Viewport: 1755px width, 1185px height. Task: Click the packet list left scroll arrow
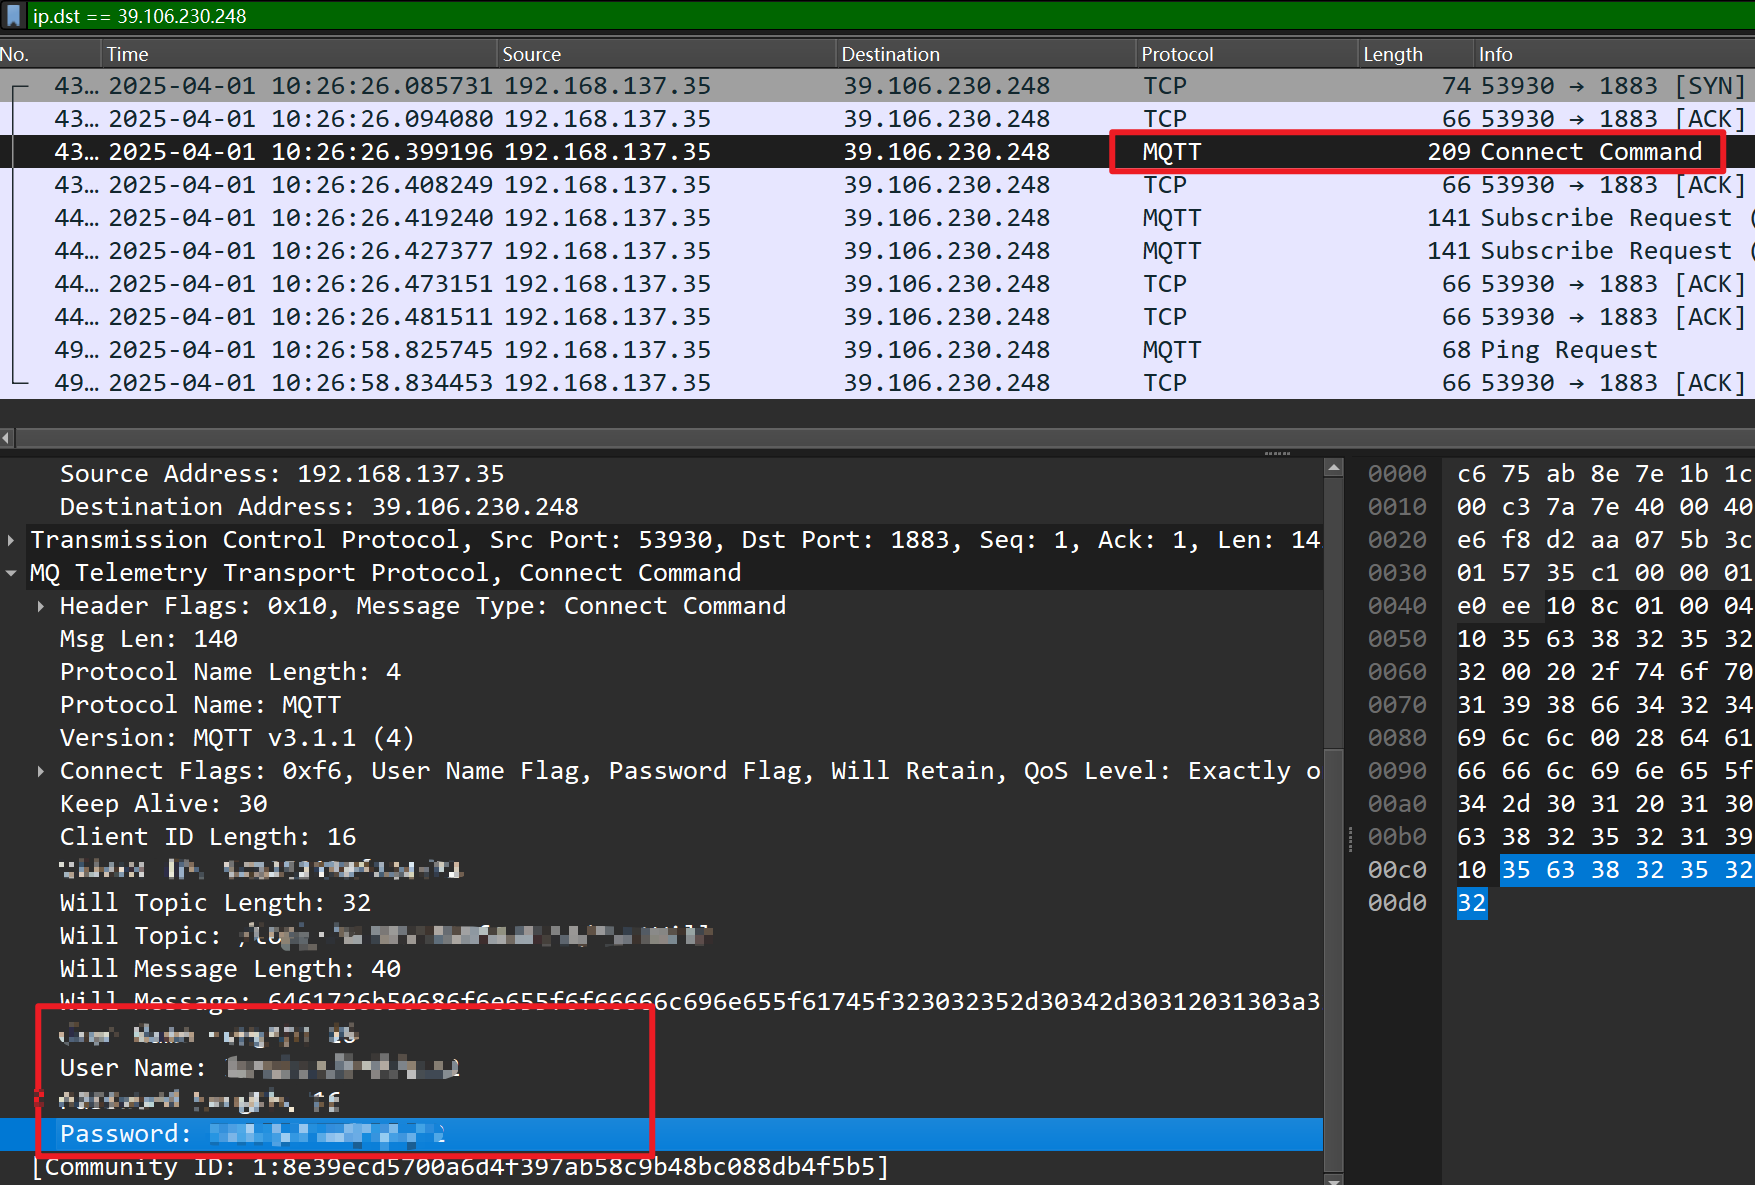[7, 438]
